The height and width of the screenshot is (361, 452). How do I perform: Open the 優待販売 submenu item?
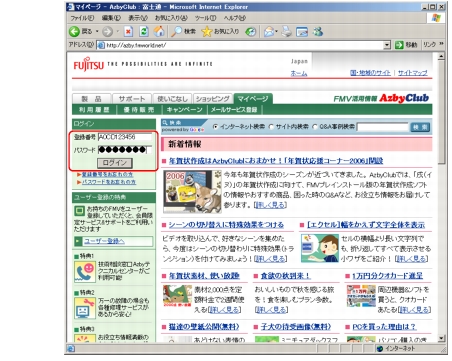139,110
